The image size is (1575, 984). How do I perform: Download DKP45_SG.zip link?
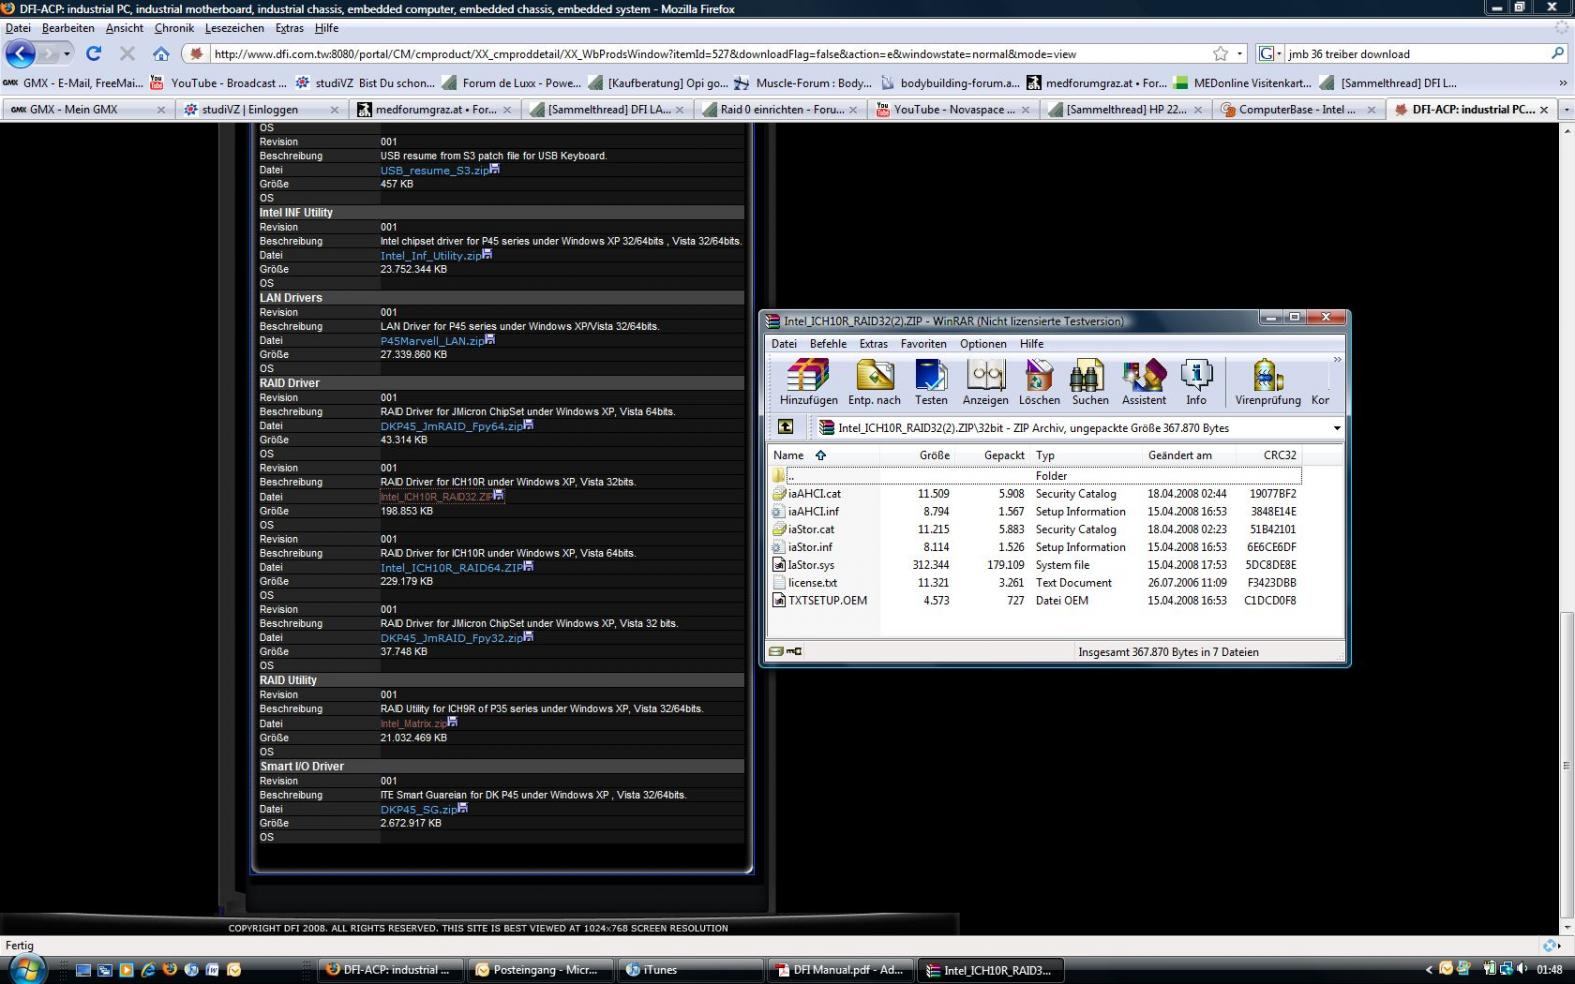pos(418,809)
